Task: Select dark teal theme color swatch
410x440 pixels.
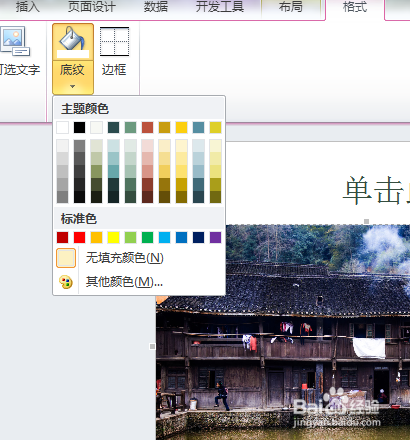Action: pyautogui.click(x=113, y=127)
